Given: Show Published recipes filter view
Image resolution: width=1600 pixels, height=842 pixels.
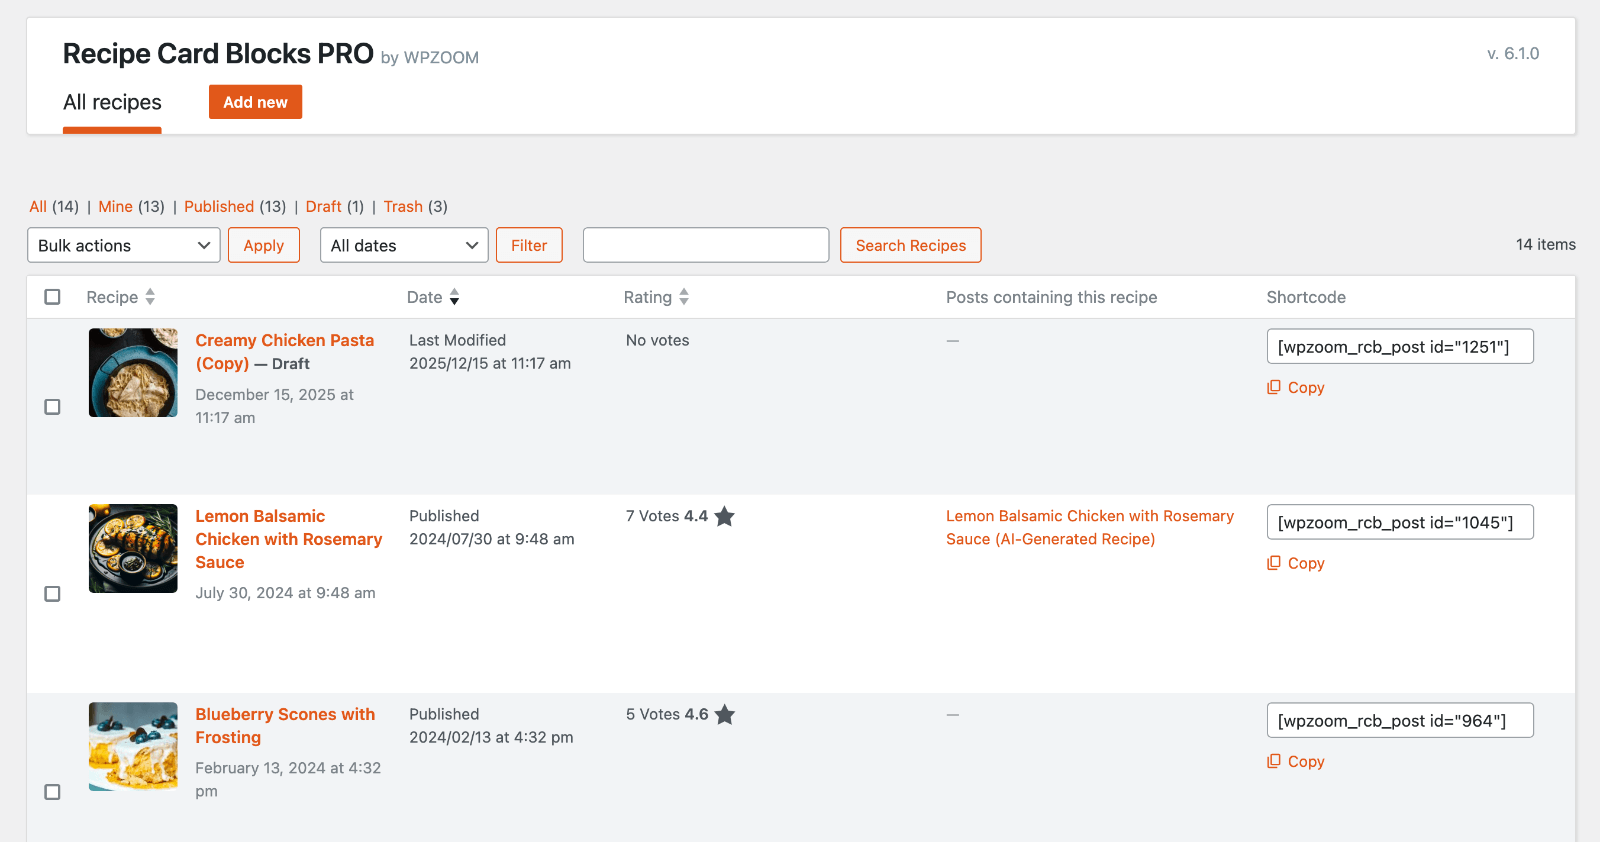Looking at the screenshot, I should pos(219,207).
